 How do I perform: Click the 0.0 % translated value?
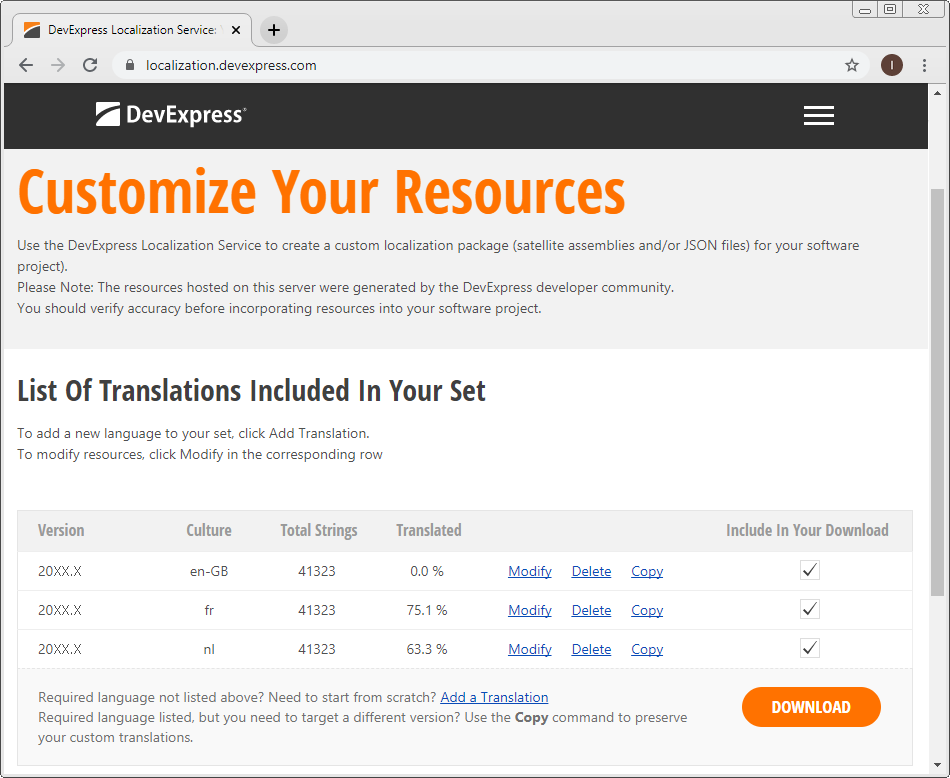pos(427,571)
